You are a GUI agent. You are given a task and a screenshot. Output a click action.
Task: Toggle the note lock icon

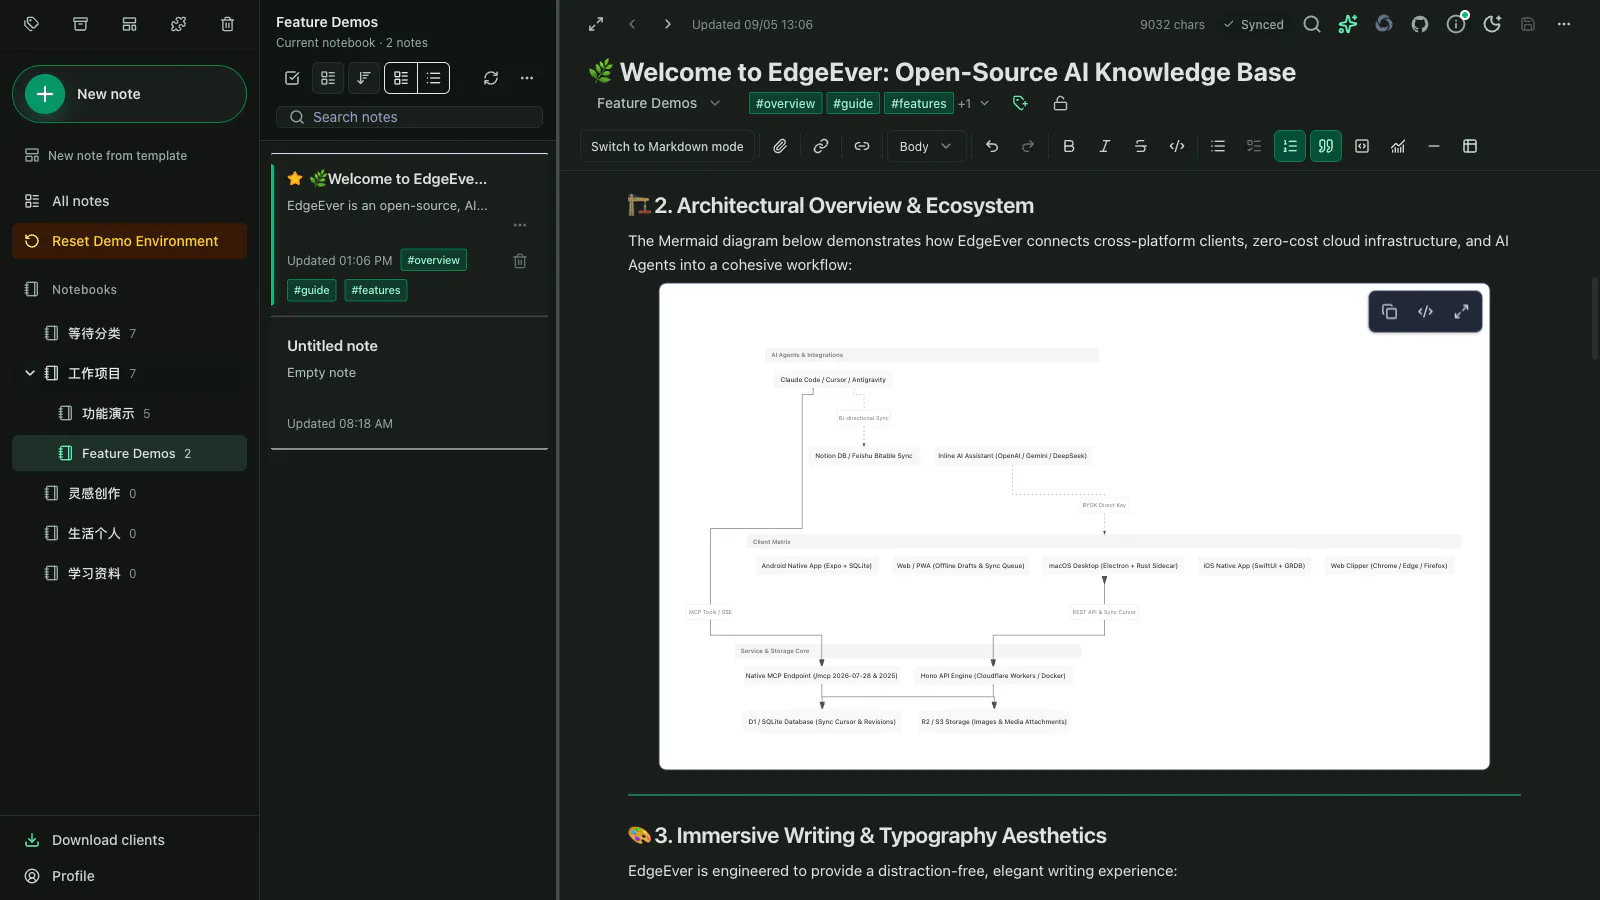pyautogui.click(x=1060, y=103)
